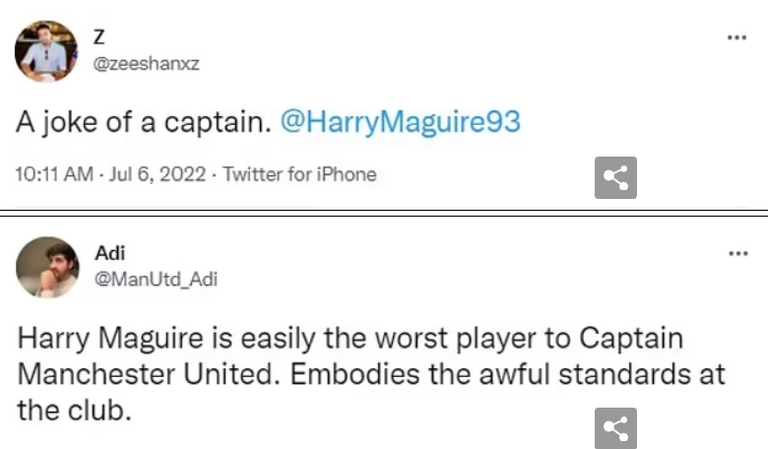This screenshot has width=768, height=449.
Task: Open more options on Z's tweet
Action: pos(737,38)
